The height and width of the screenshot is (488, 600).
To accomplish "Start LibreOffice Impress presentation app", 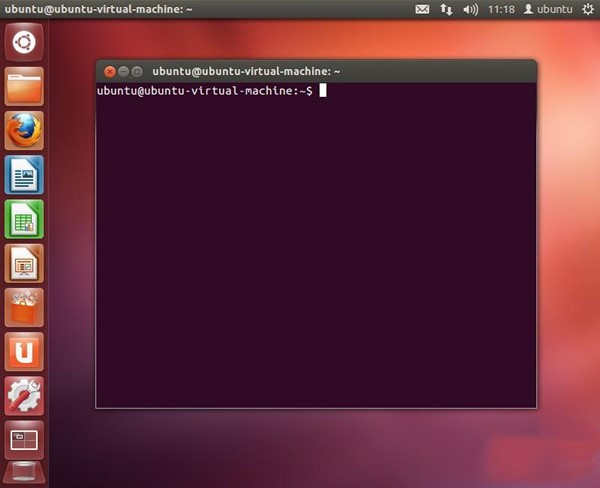I will click(x=24, y=263).
